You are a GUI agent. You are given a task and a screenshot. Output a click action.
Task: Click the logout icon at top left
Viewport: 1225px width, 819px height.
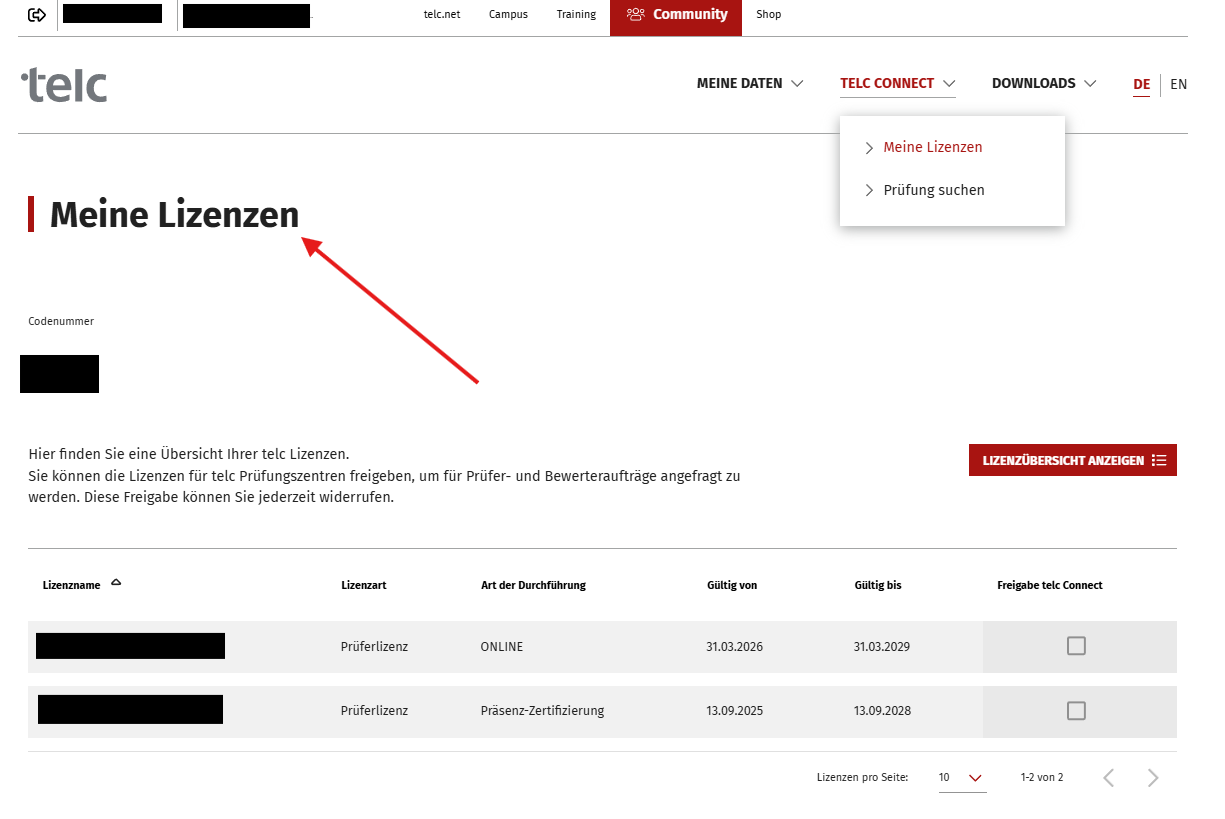[37, 15]
